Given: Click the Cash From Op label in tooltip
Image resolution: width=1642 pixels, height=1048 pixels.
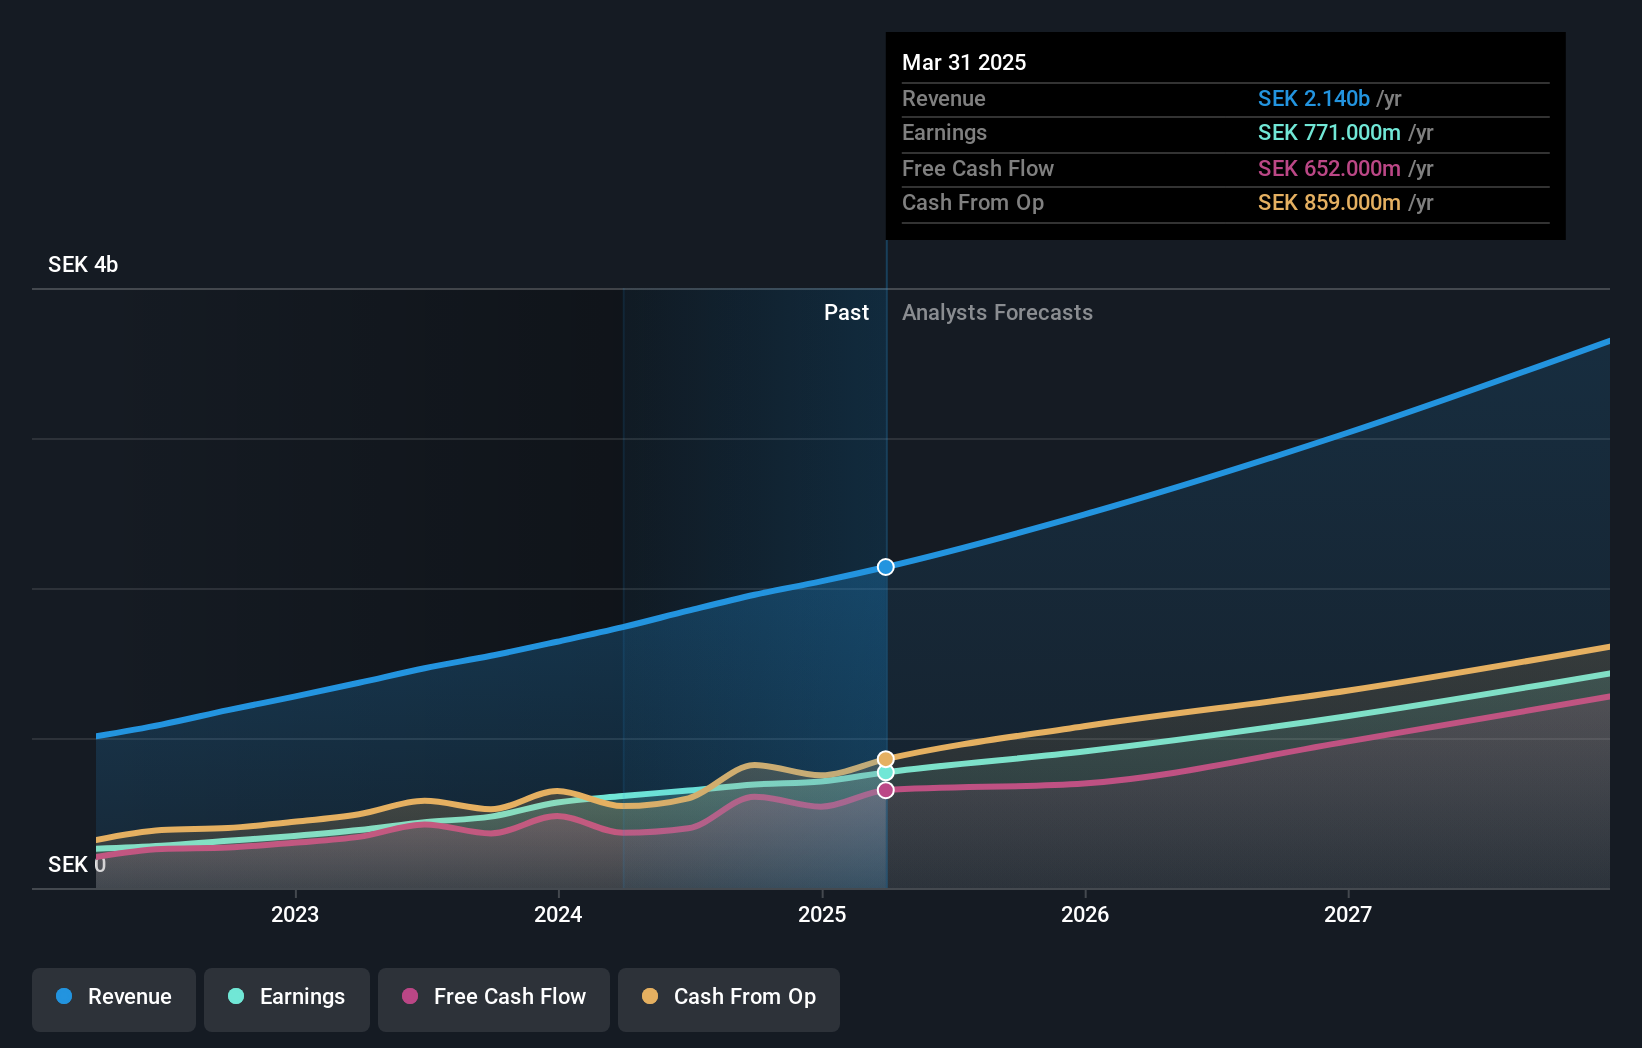Looking at the screenshot, I should (973, 202).
